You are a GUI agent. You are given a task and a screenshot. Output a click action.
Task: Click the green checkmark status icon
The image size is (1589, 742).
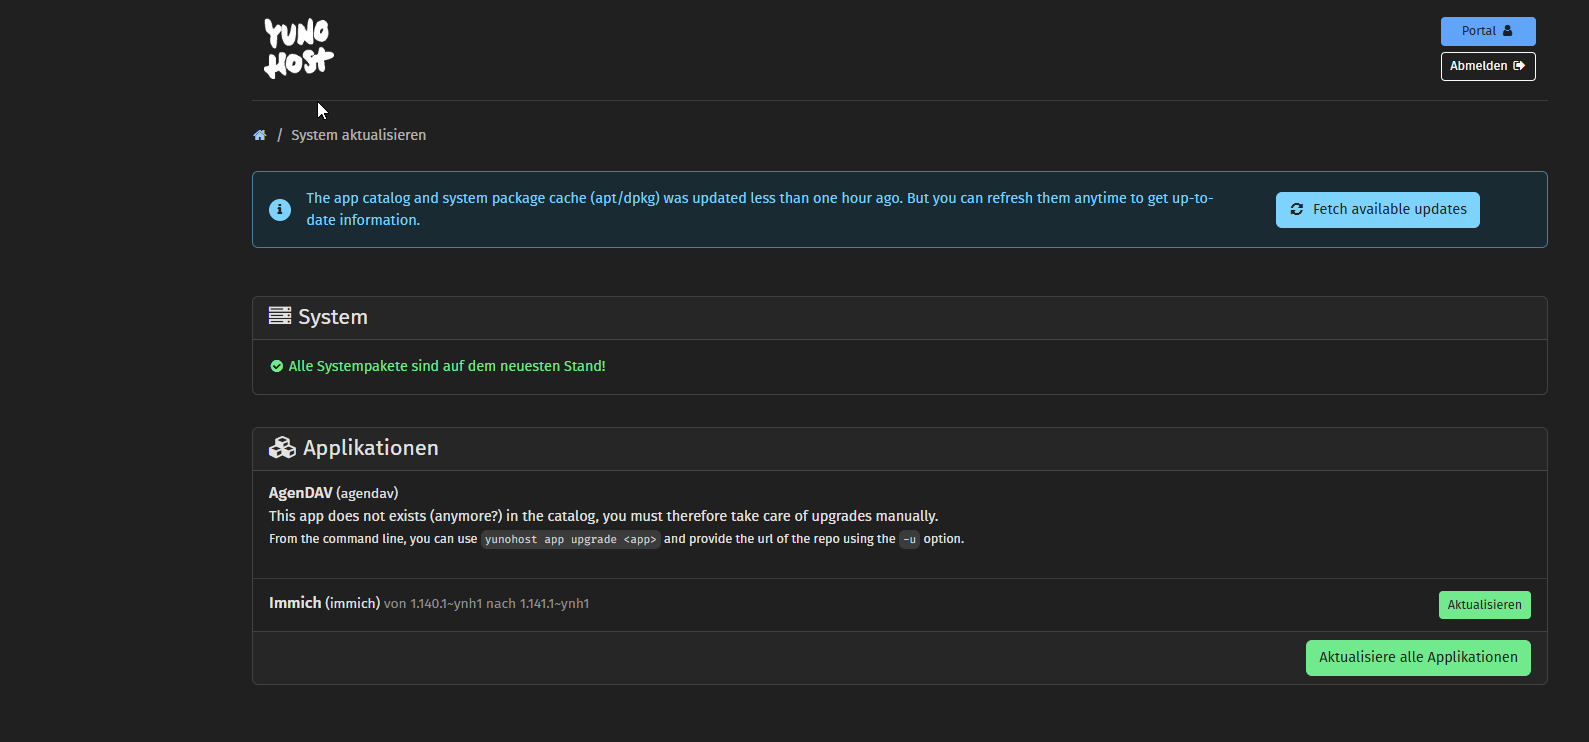(x=277, y=366)
